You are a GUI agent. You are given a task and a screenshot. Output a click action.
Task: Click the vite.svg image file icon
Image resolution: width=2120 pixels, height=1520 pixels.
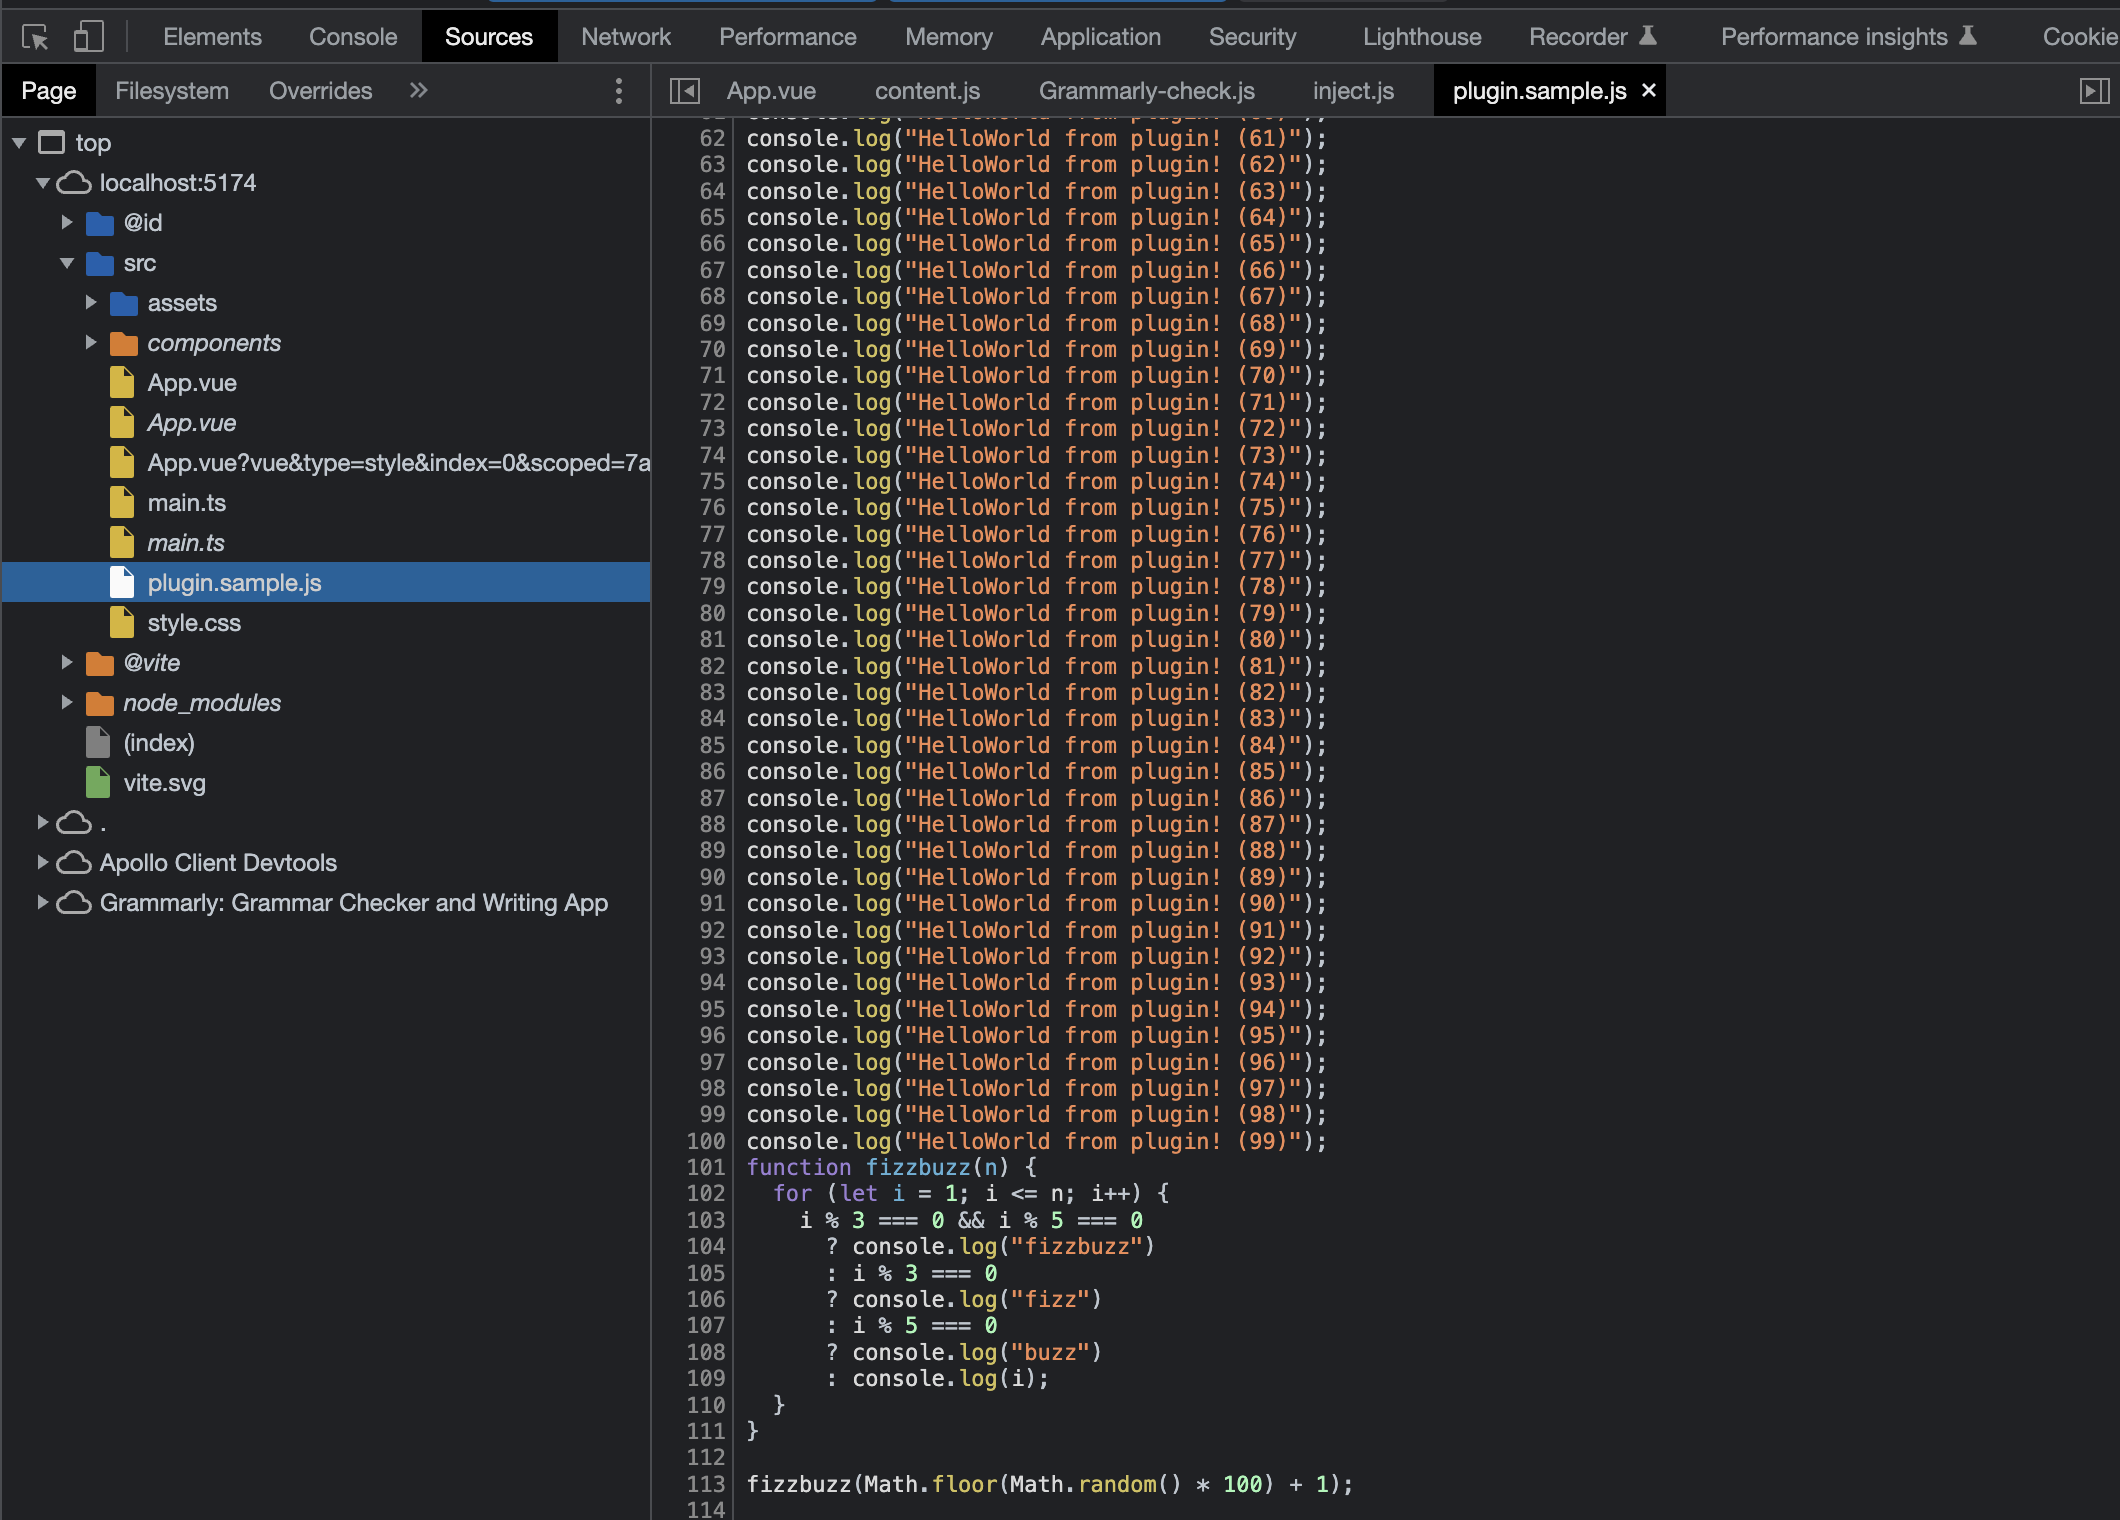(x=97, y=783)
